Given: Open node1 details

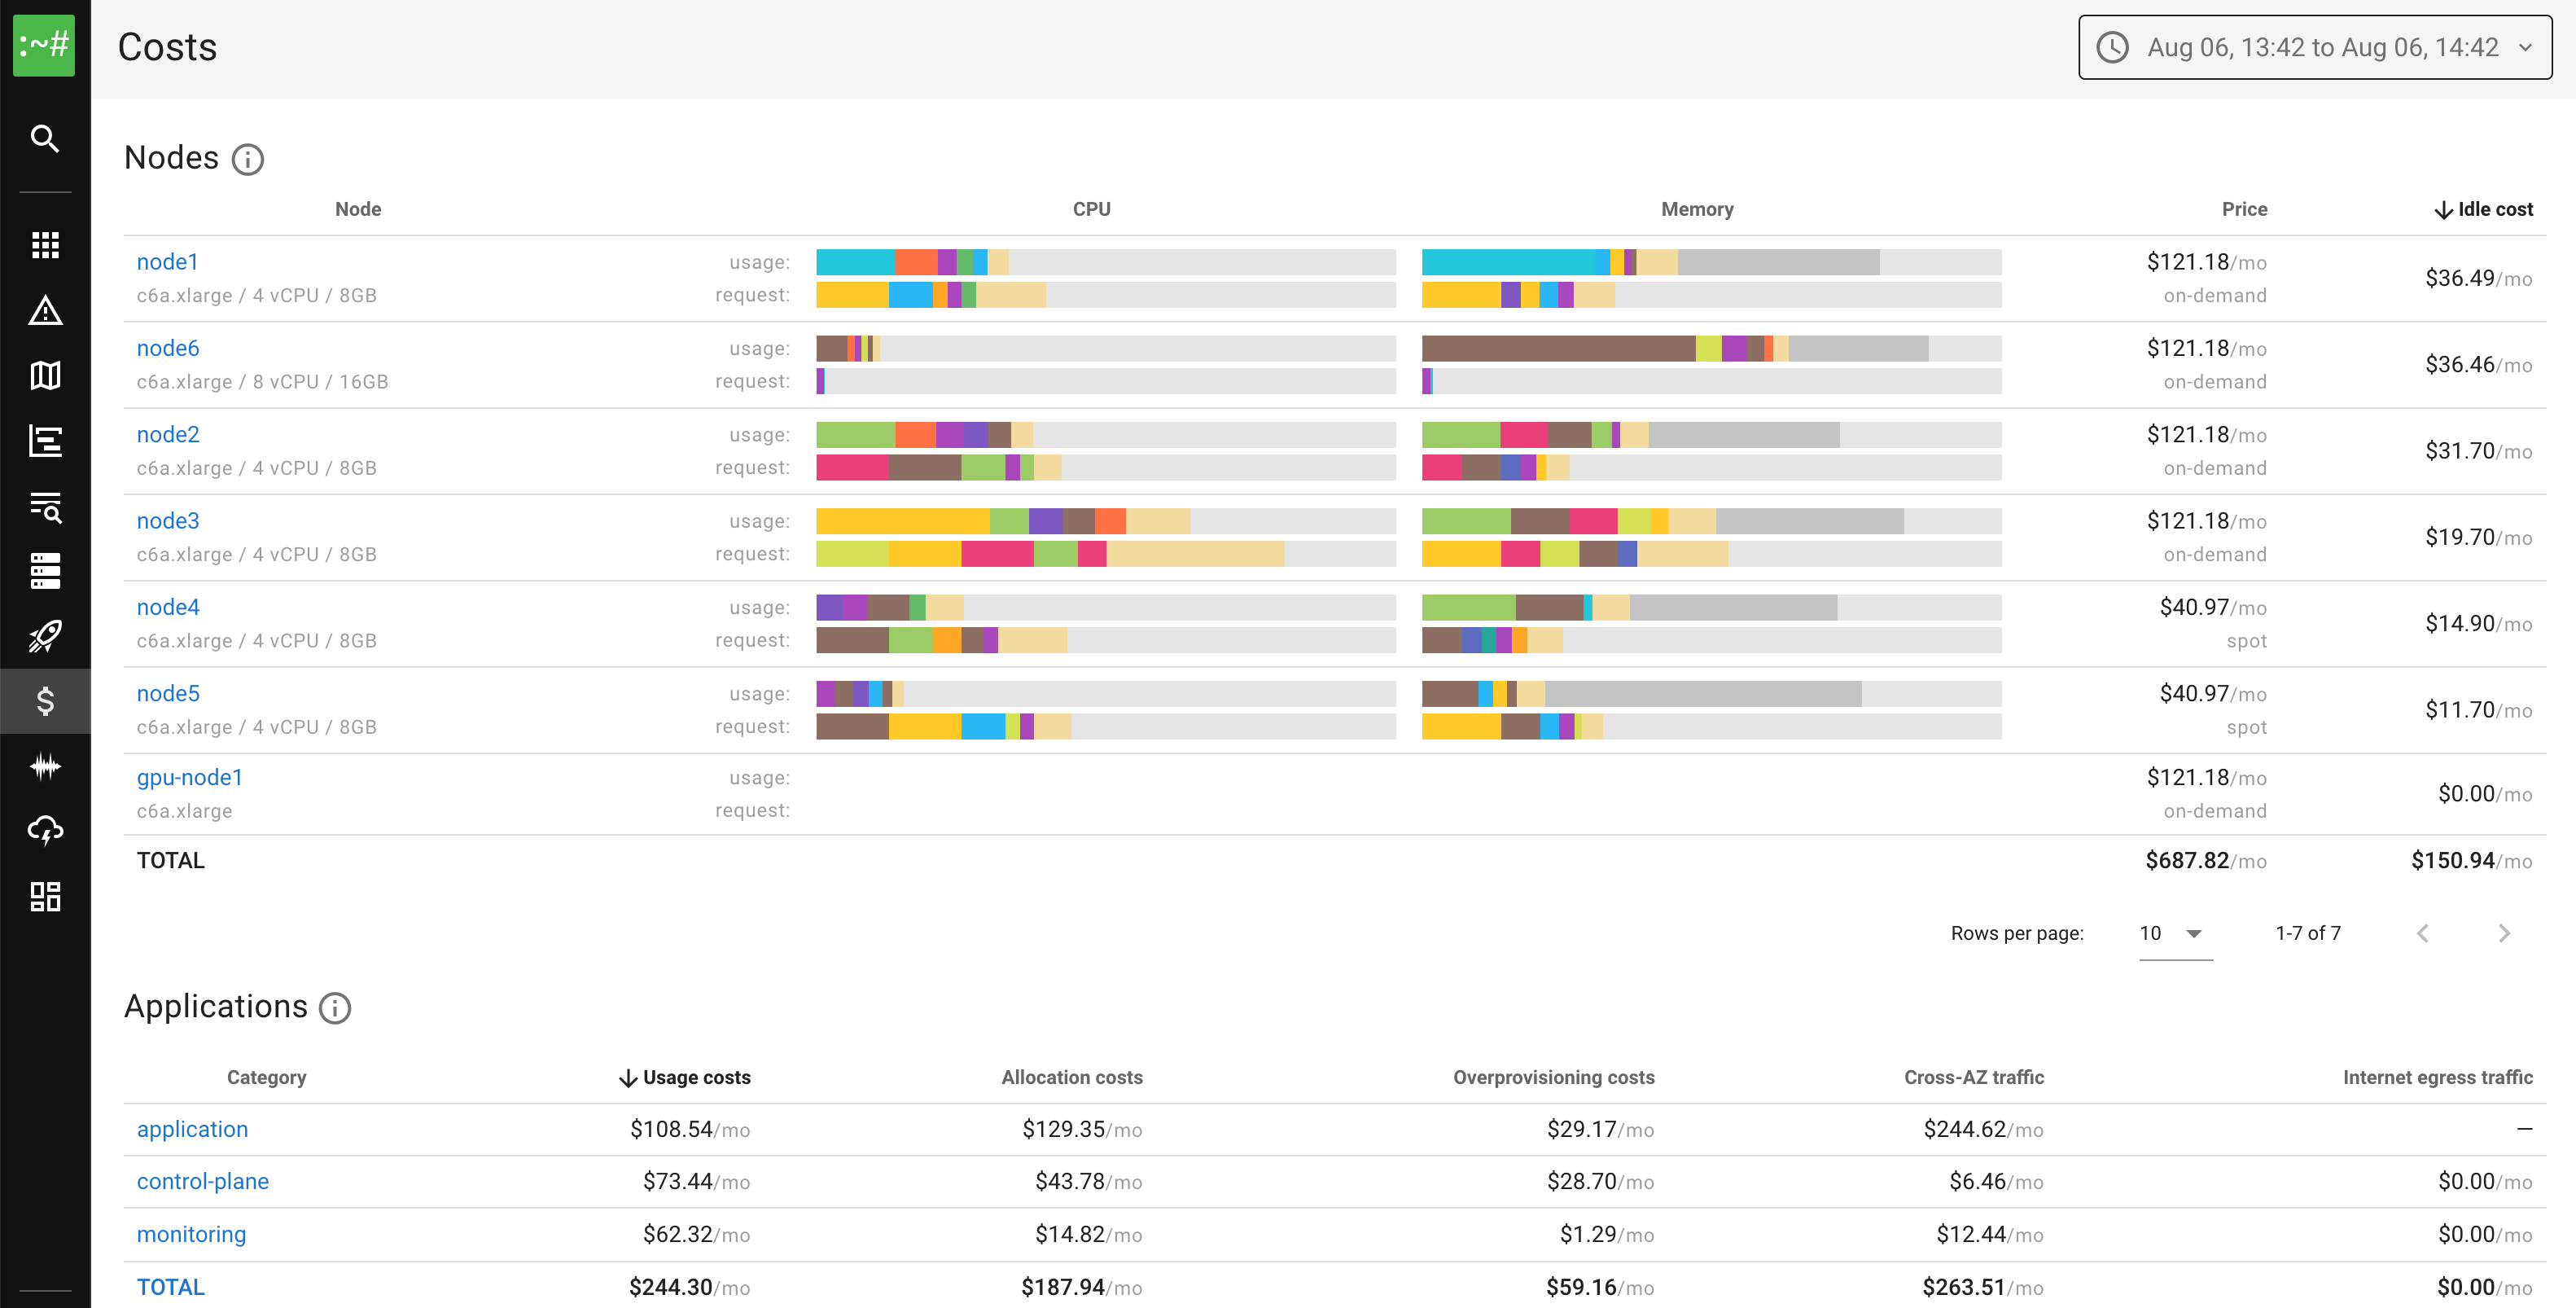Looking at the screenshot, I should point(167,261).
